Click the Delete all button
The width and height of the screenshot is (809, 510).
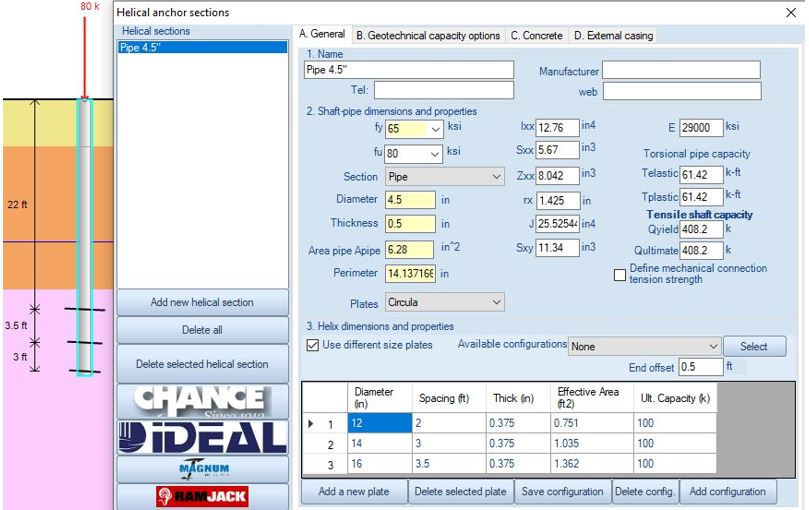202,330
